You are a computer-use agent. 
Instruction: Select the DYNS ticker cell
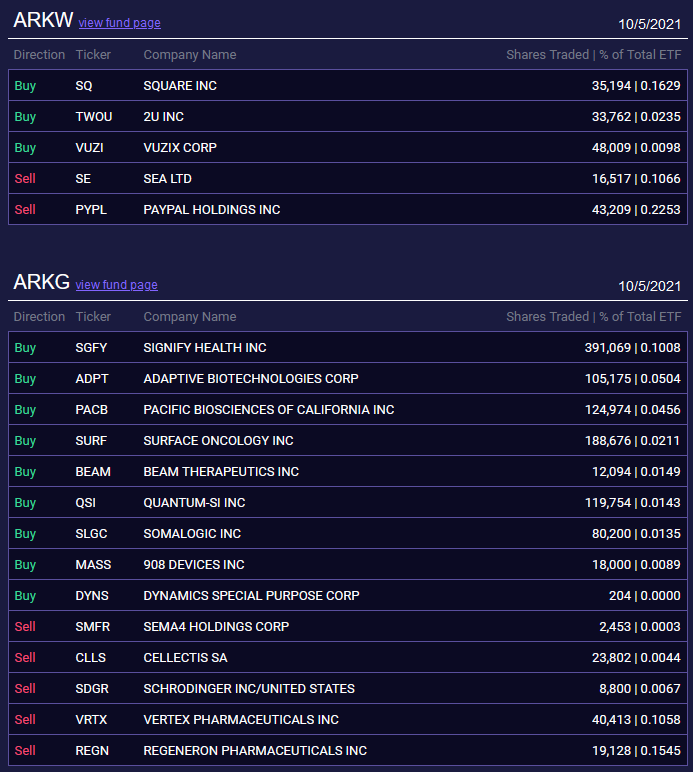coord(92,596)
